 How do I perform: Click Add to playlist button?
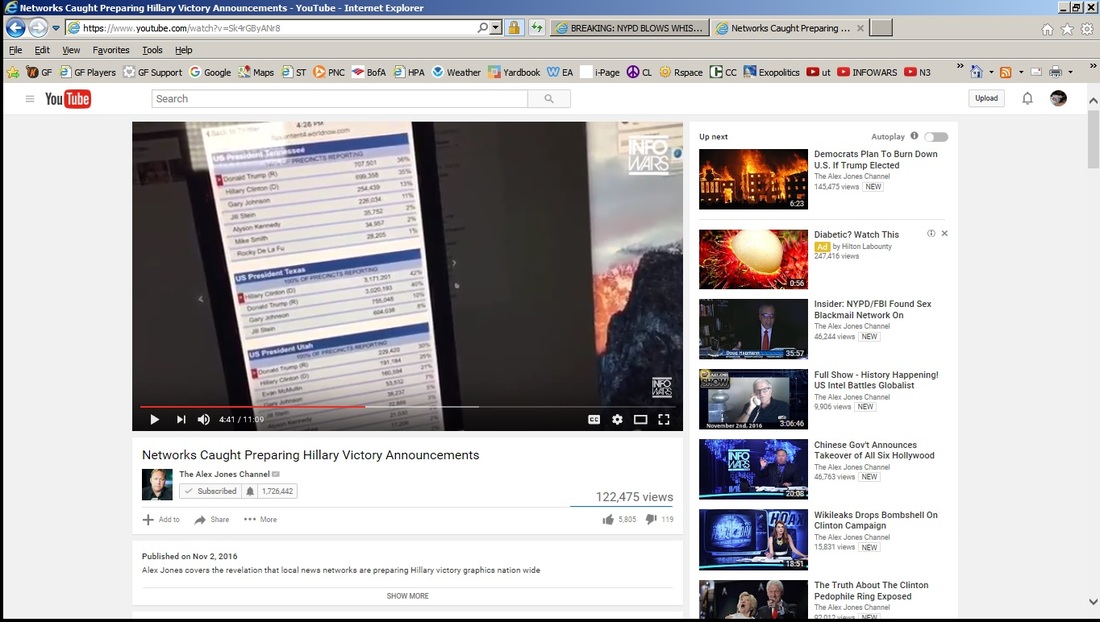[161, 520]
